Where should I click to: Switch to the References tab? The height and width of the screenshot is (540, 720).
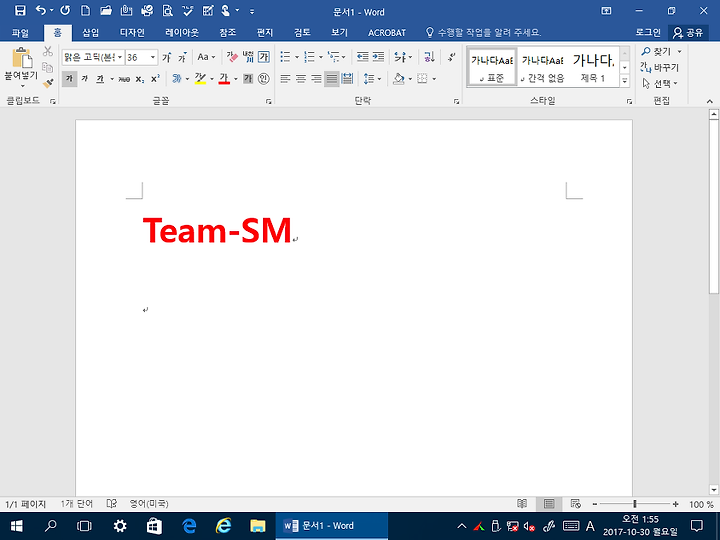coord(228,33)
